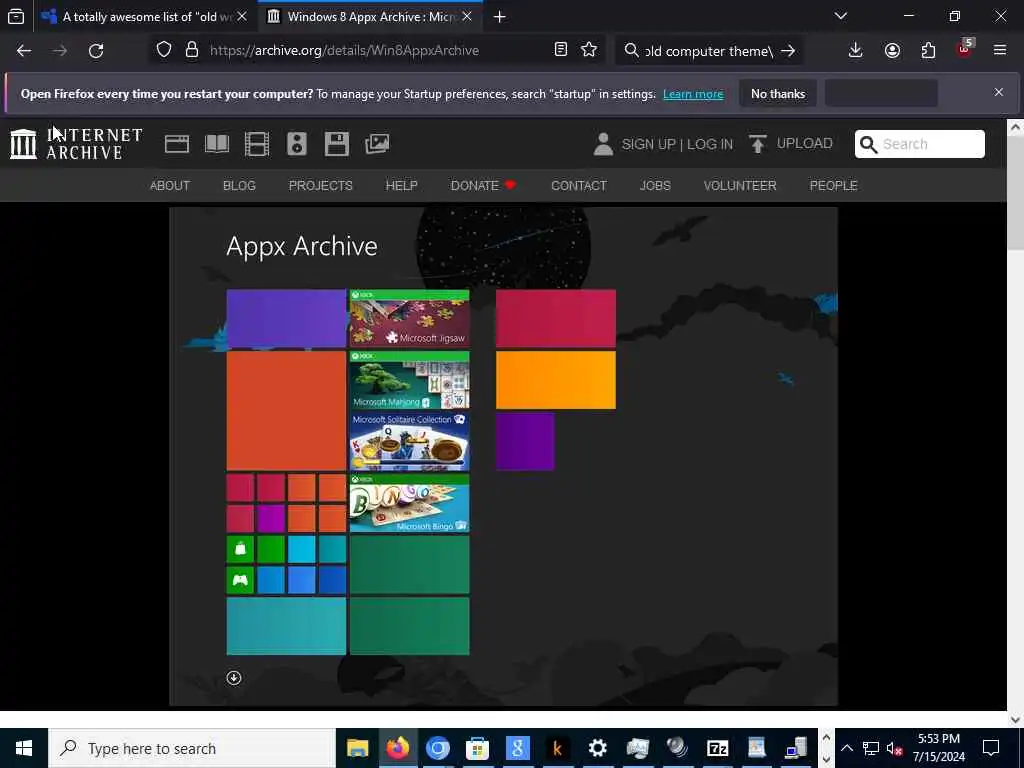The width and height of the screenshot is (1024, 768).
Task: Open the BLOG menu item
Action: pos(239,185)
